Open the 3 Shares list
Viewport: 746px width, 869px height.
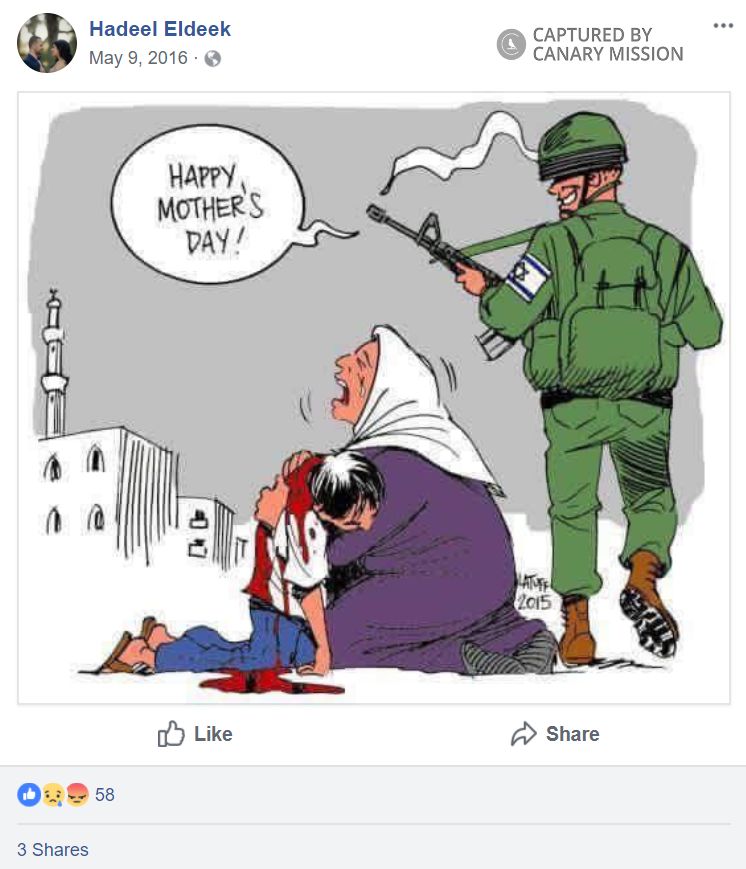(x=53, y=850)
